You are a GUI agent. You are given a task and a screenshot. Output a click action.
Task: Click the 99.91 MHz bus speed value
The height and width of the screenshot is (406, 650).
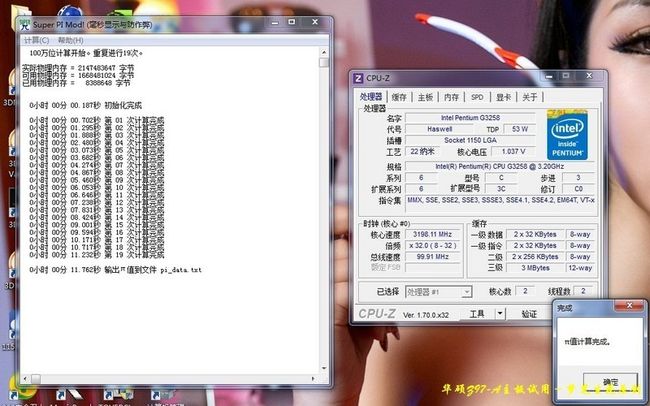(x=432, y=257)
